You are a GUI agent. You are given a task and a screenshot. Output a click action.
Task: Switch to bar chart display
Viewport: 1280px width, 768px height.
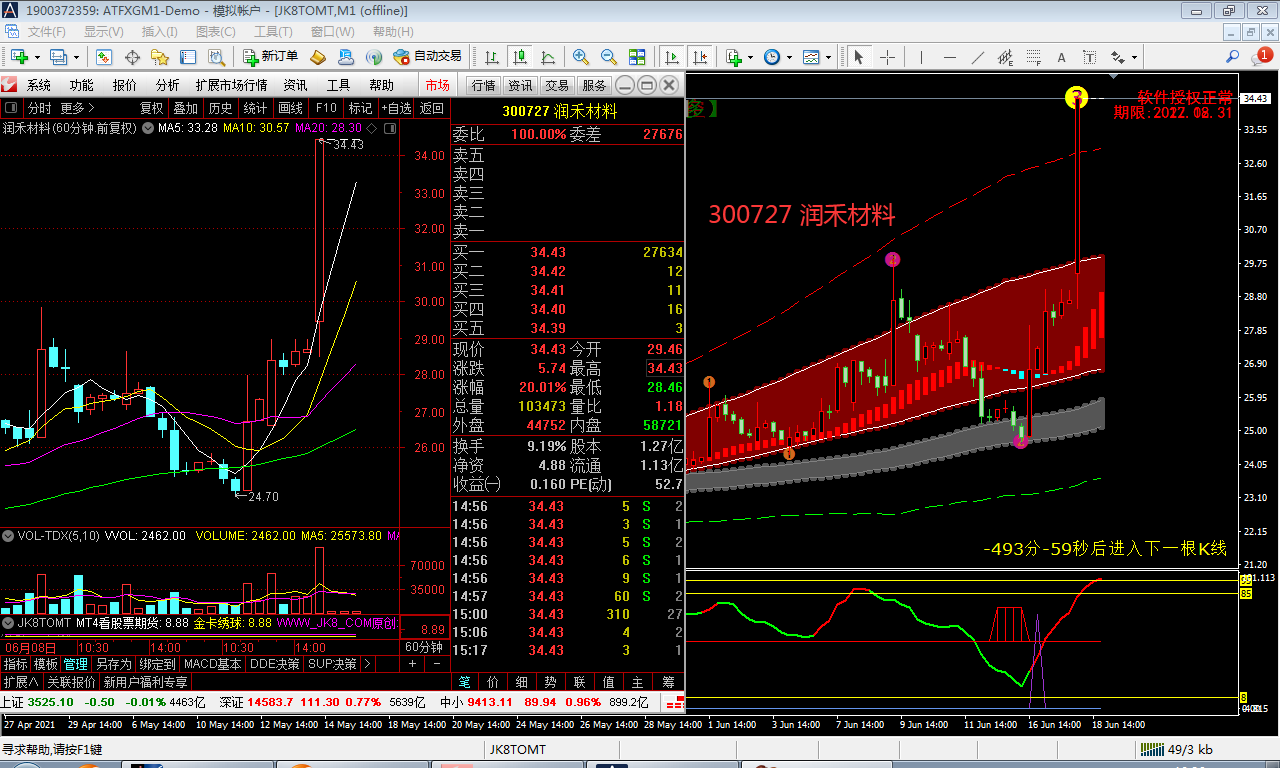pos(492,57)
